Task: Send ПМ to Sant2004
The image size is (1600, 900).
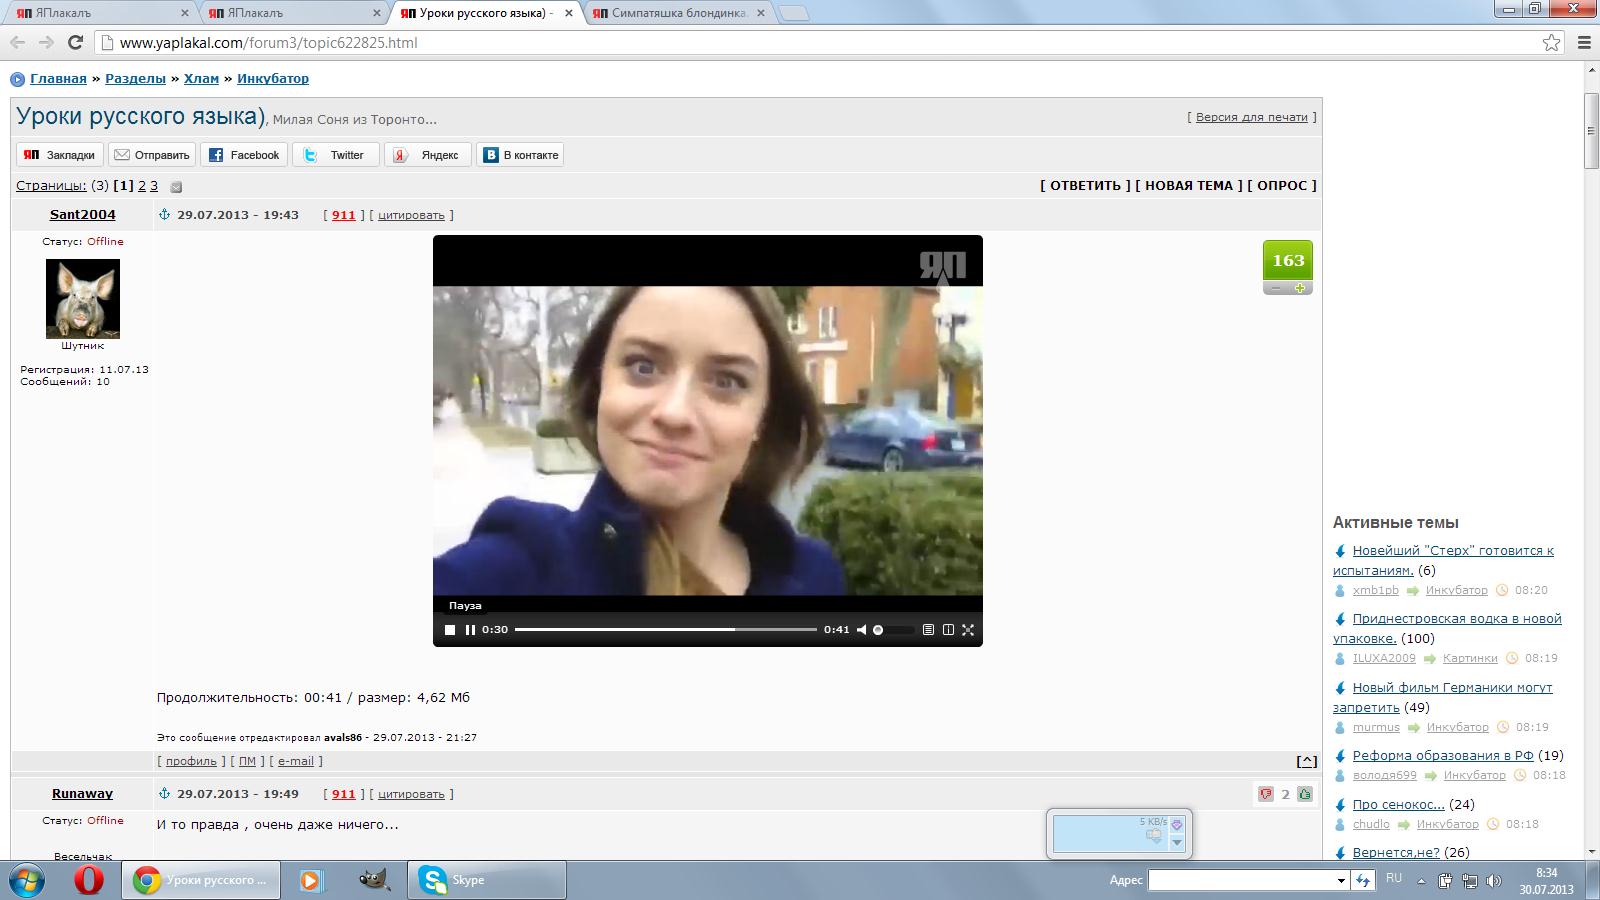Action: pyautogui.click(x=247, y=761)
